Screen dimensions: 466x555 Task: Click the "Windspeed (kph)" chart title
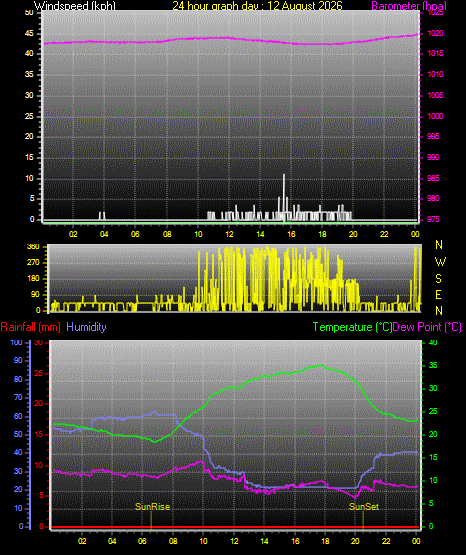coord(75,6)
